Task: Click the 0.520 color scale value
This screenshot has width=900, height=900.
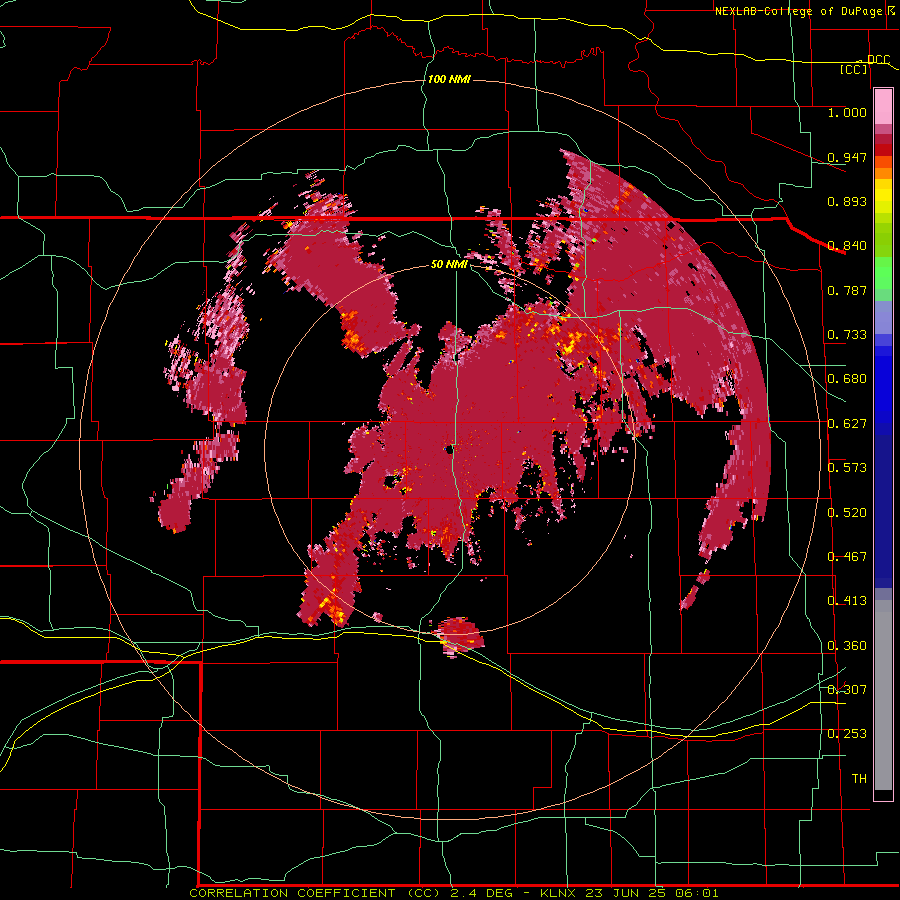Action: click(x=847, y=513)
